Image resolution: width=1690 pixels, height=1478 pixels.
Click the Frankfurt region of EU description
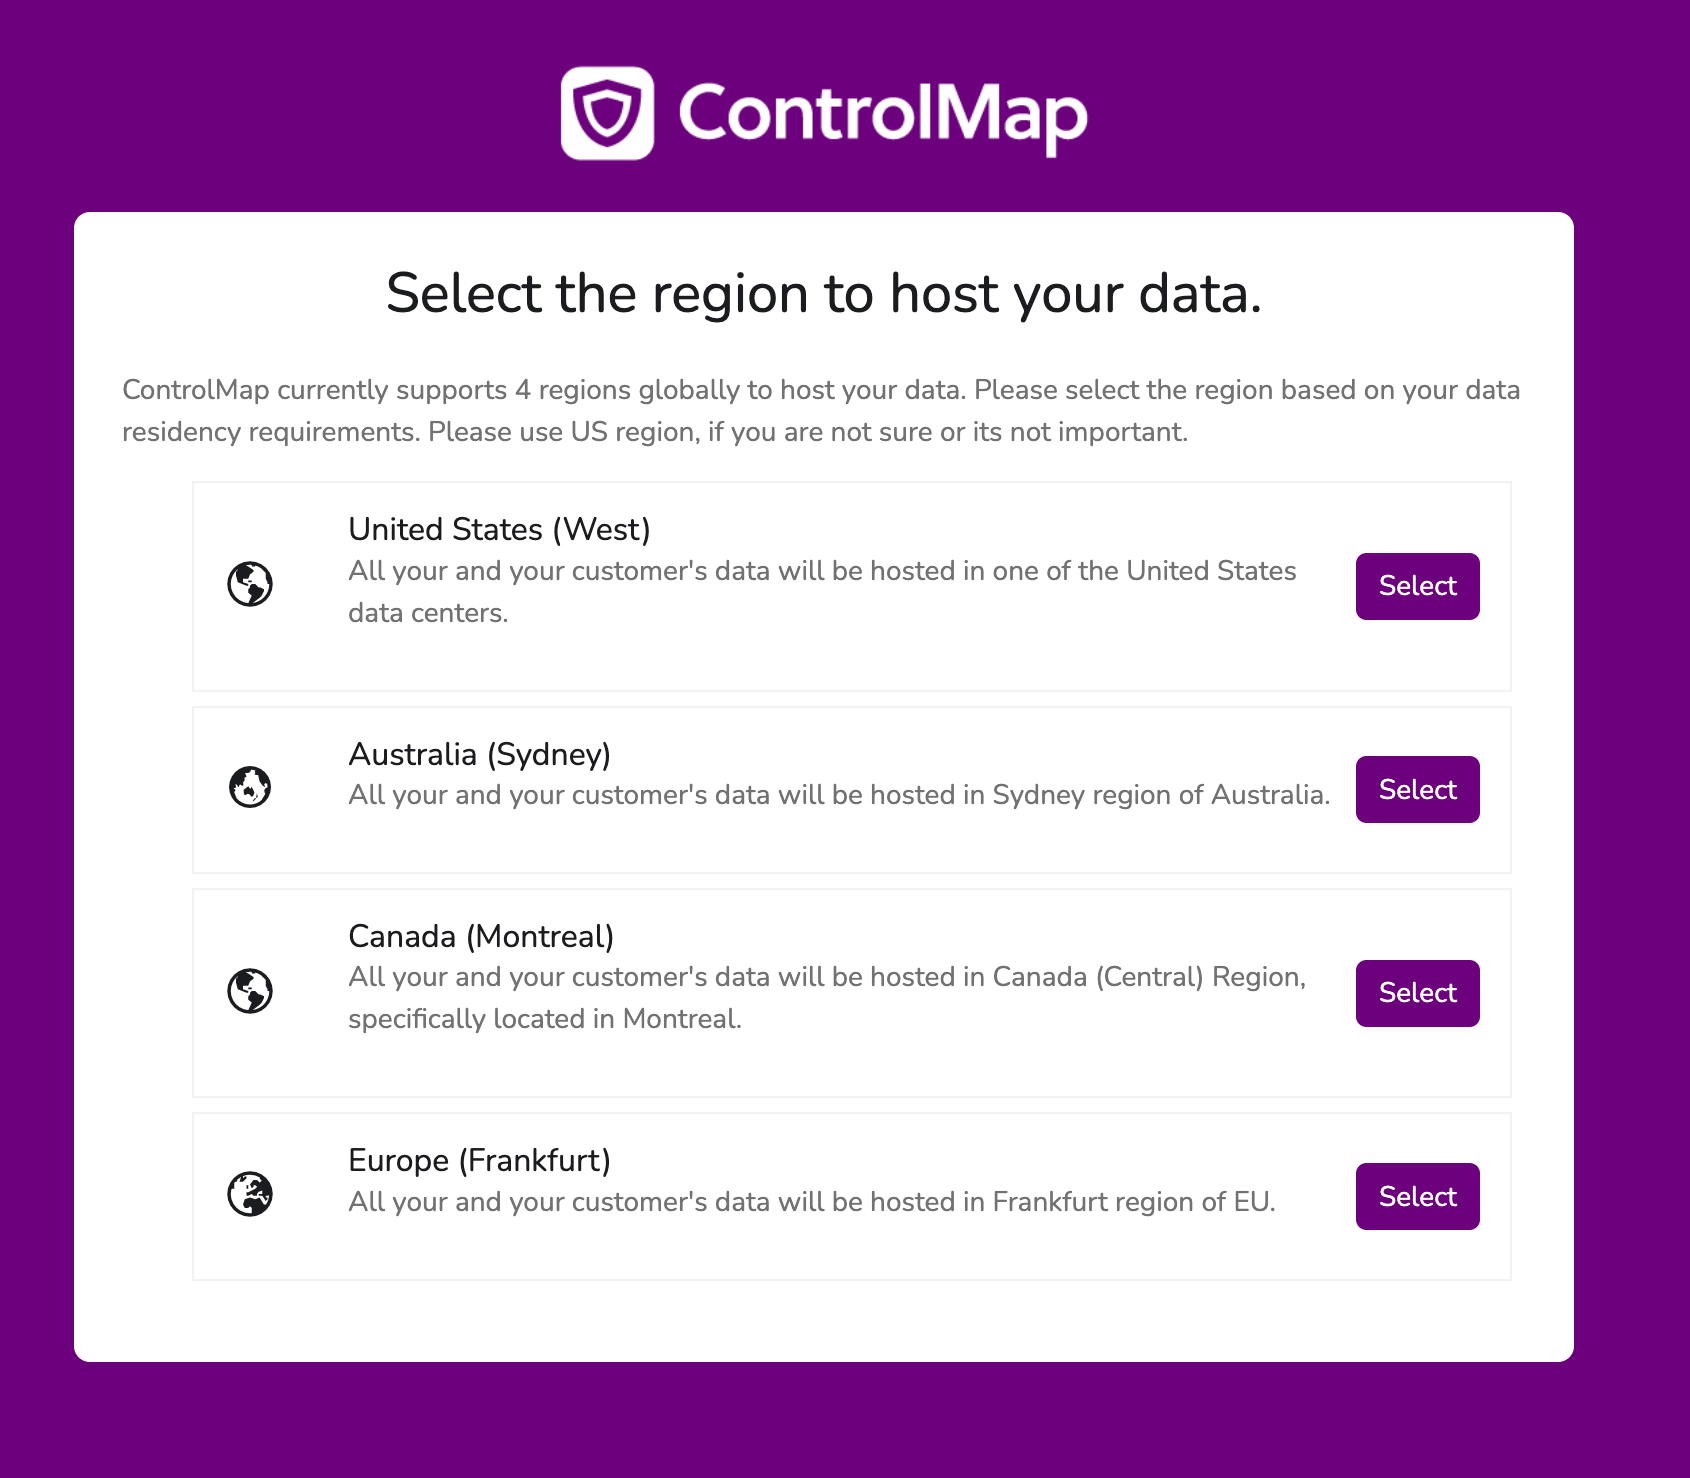(x=811, y=1202)
